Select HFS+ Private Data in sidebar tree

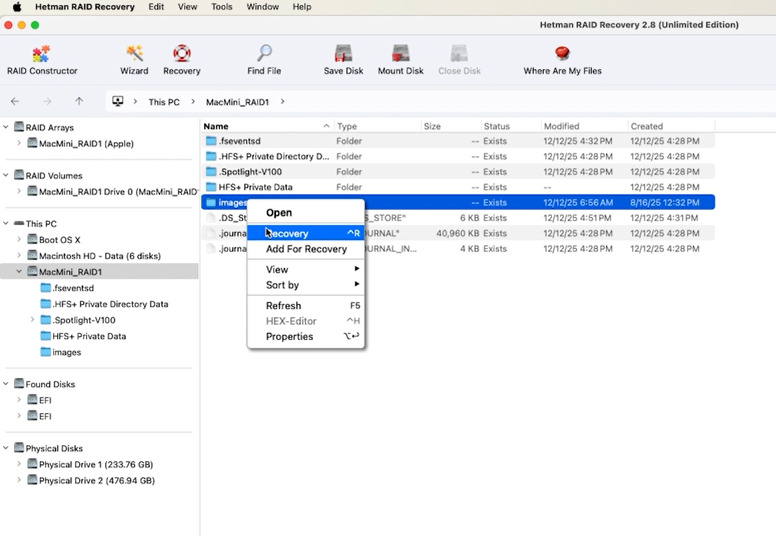[83, 336]
